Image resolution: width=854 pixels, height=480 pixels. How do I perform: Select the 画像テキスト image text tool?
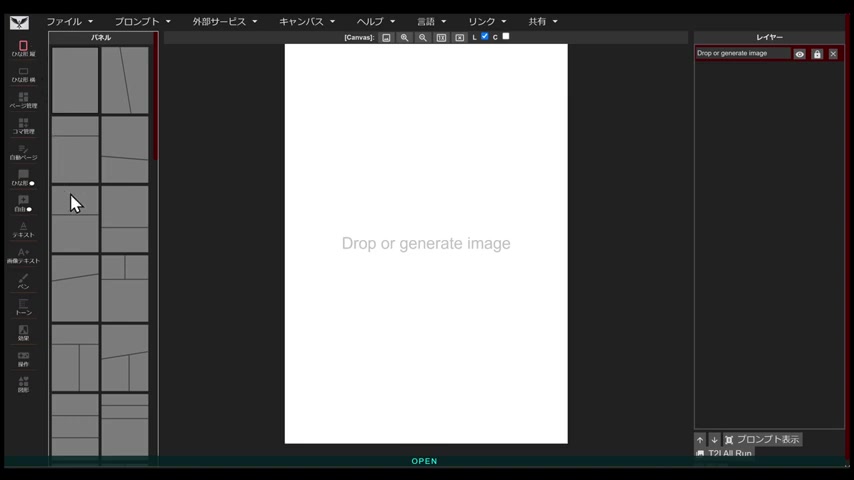point(23,256)
